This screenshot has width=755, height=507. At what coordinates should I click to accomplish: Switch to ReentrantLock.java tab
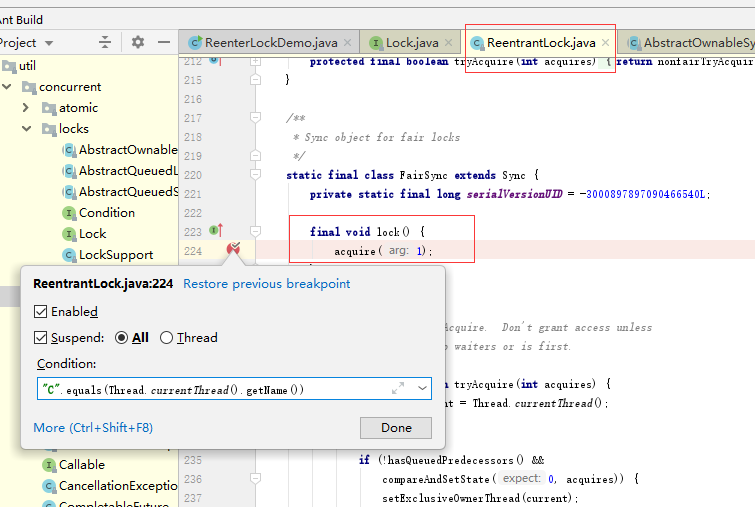coord(541,43)
